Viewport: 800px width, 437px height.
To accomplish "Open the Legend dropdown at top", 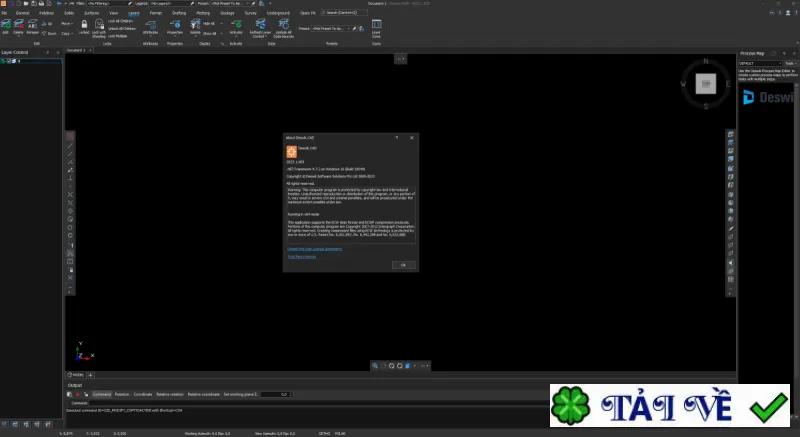I will pos(170,4).
